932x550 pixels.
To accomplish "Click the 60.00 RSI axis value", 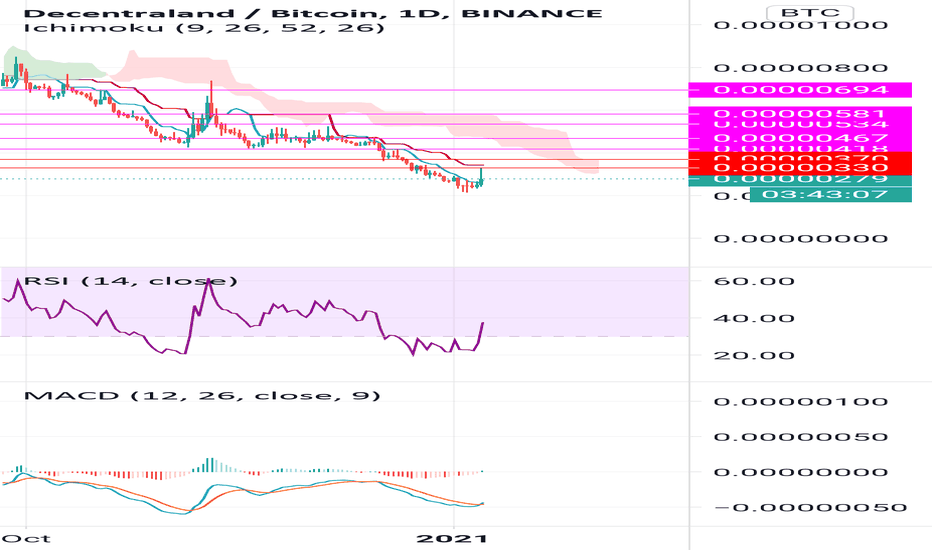I will coord(754,281).
